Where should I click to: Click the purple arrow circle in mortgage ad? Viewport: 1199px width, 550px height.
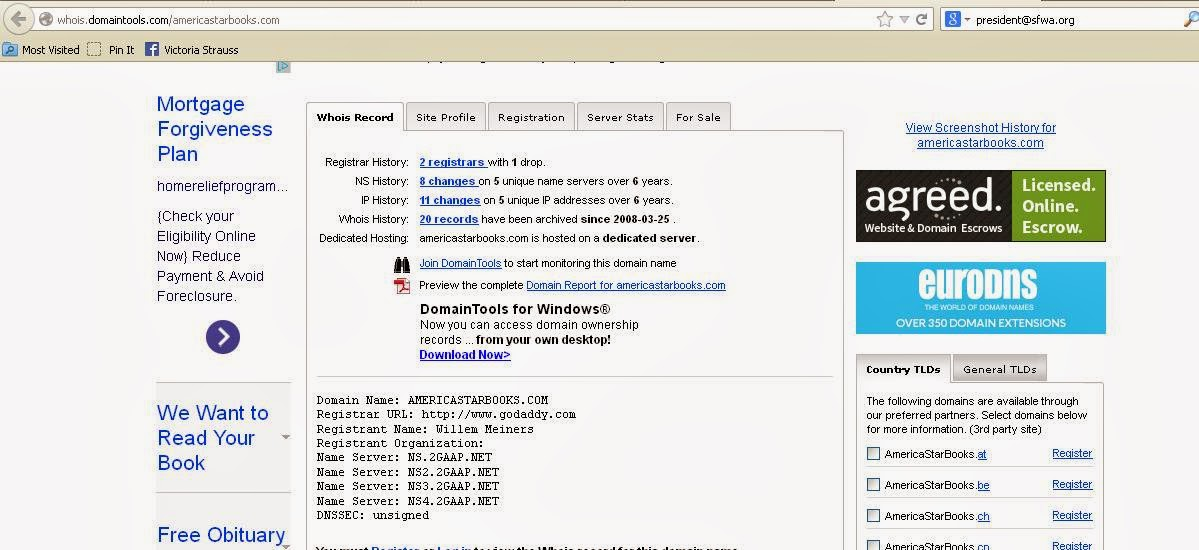(x=222, y=337)
